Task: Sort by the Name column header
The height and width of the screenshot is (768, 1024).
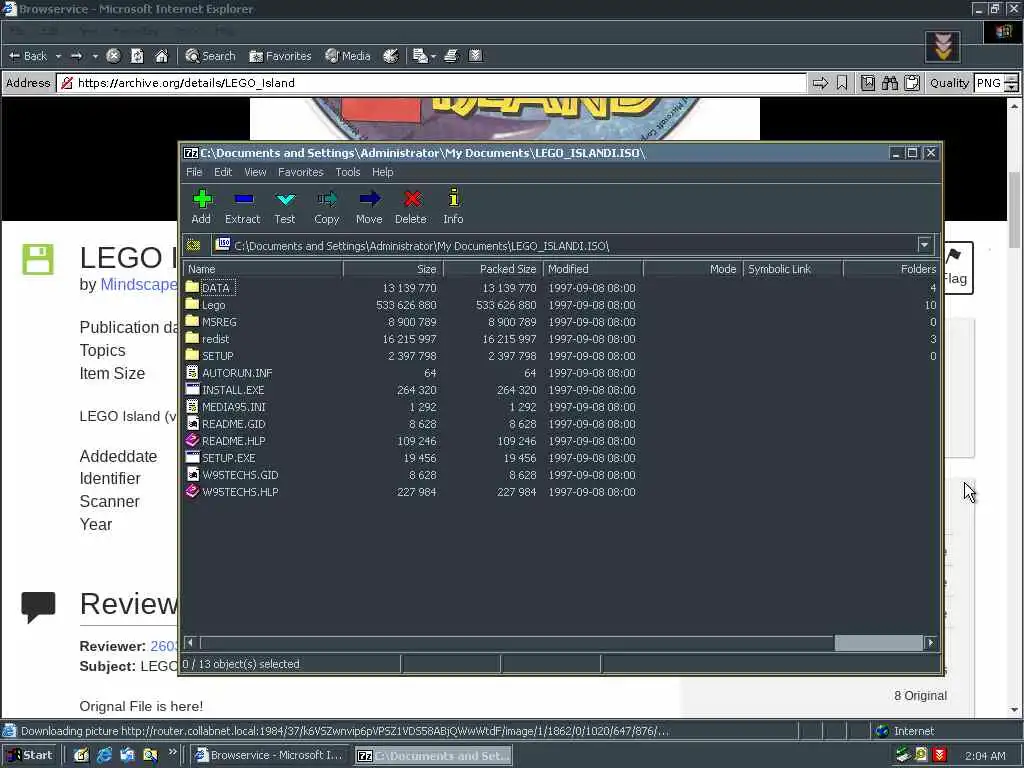Action: pos(263,269)
